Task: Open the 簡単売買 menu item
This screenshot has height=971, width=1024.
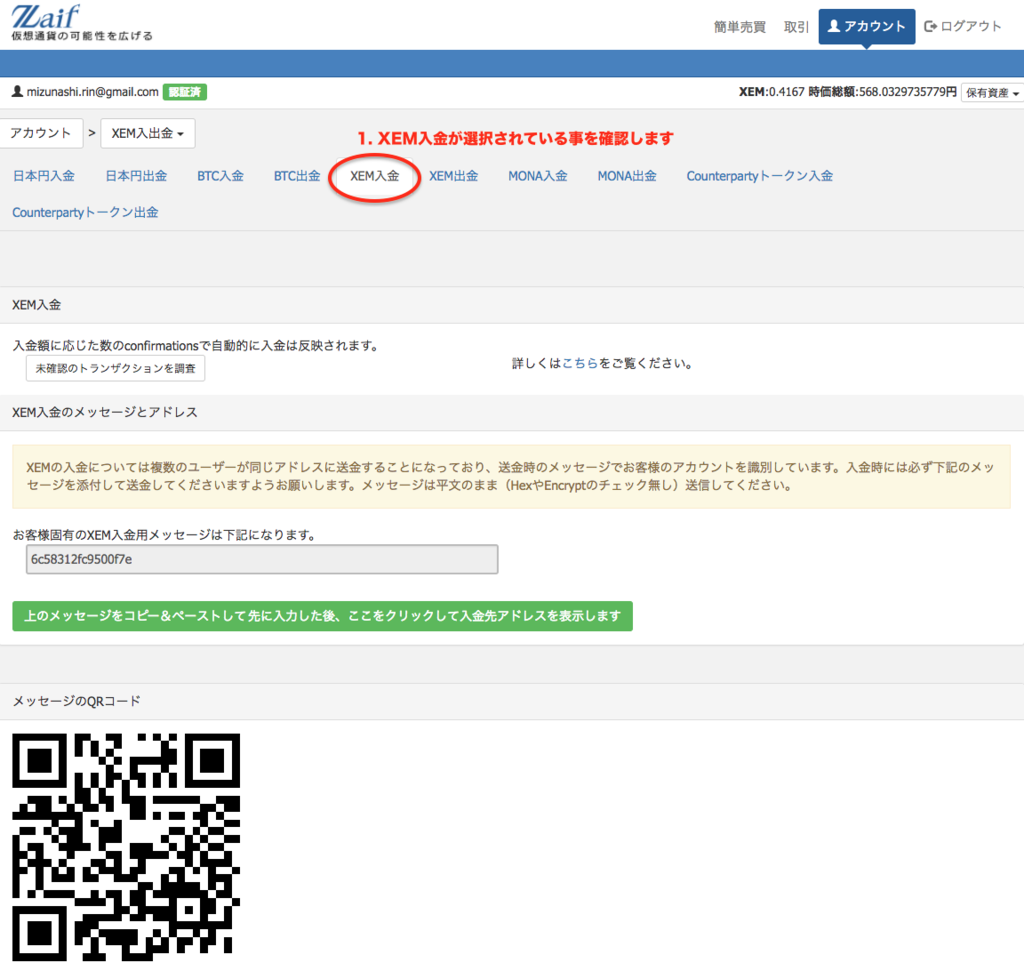Action: [739, 27]
